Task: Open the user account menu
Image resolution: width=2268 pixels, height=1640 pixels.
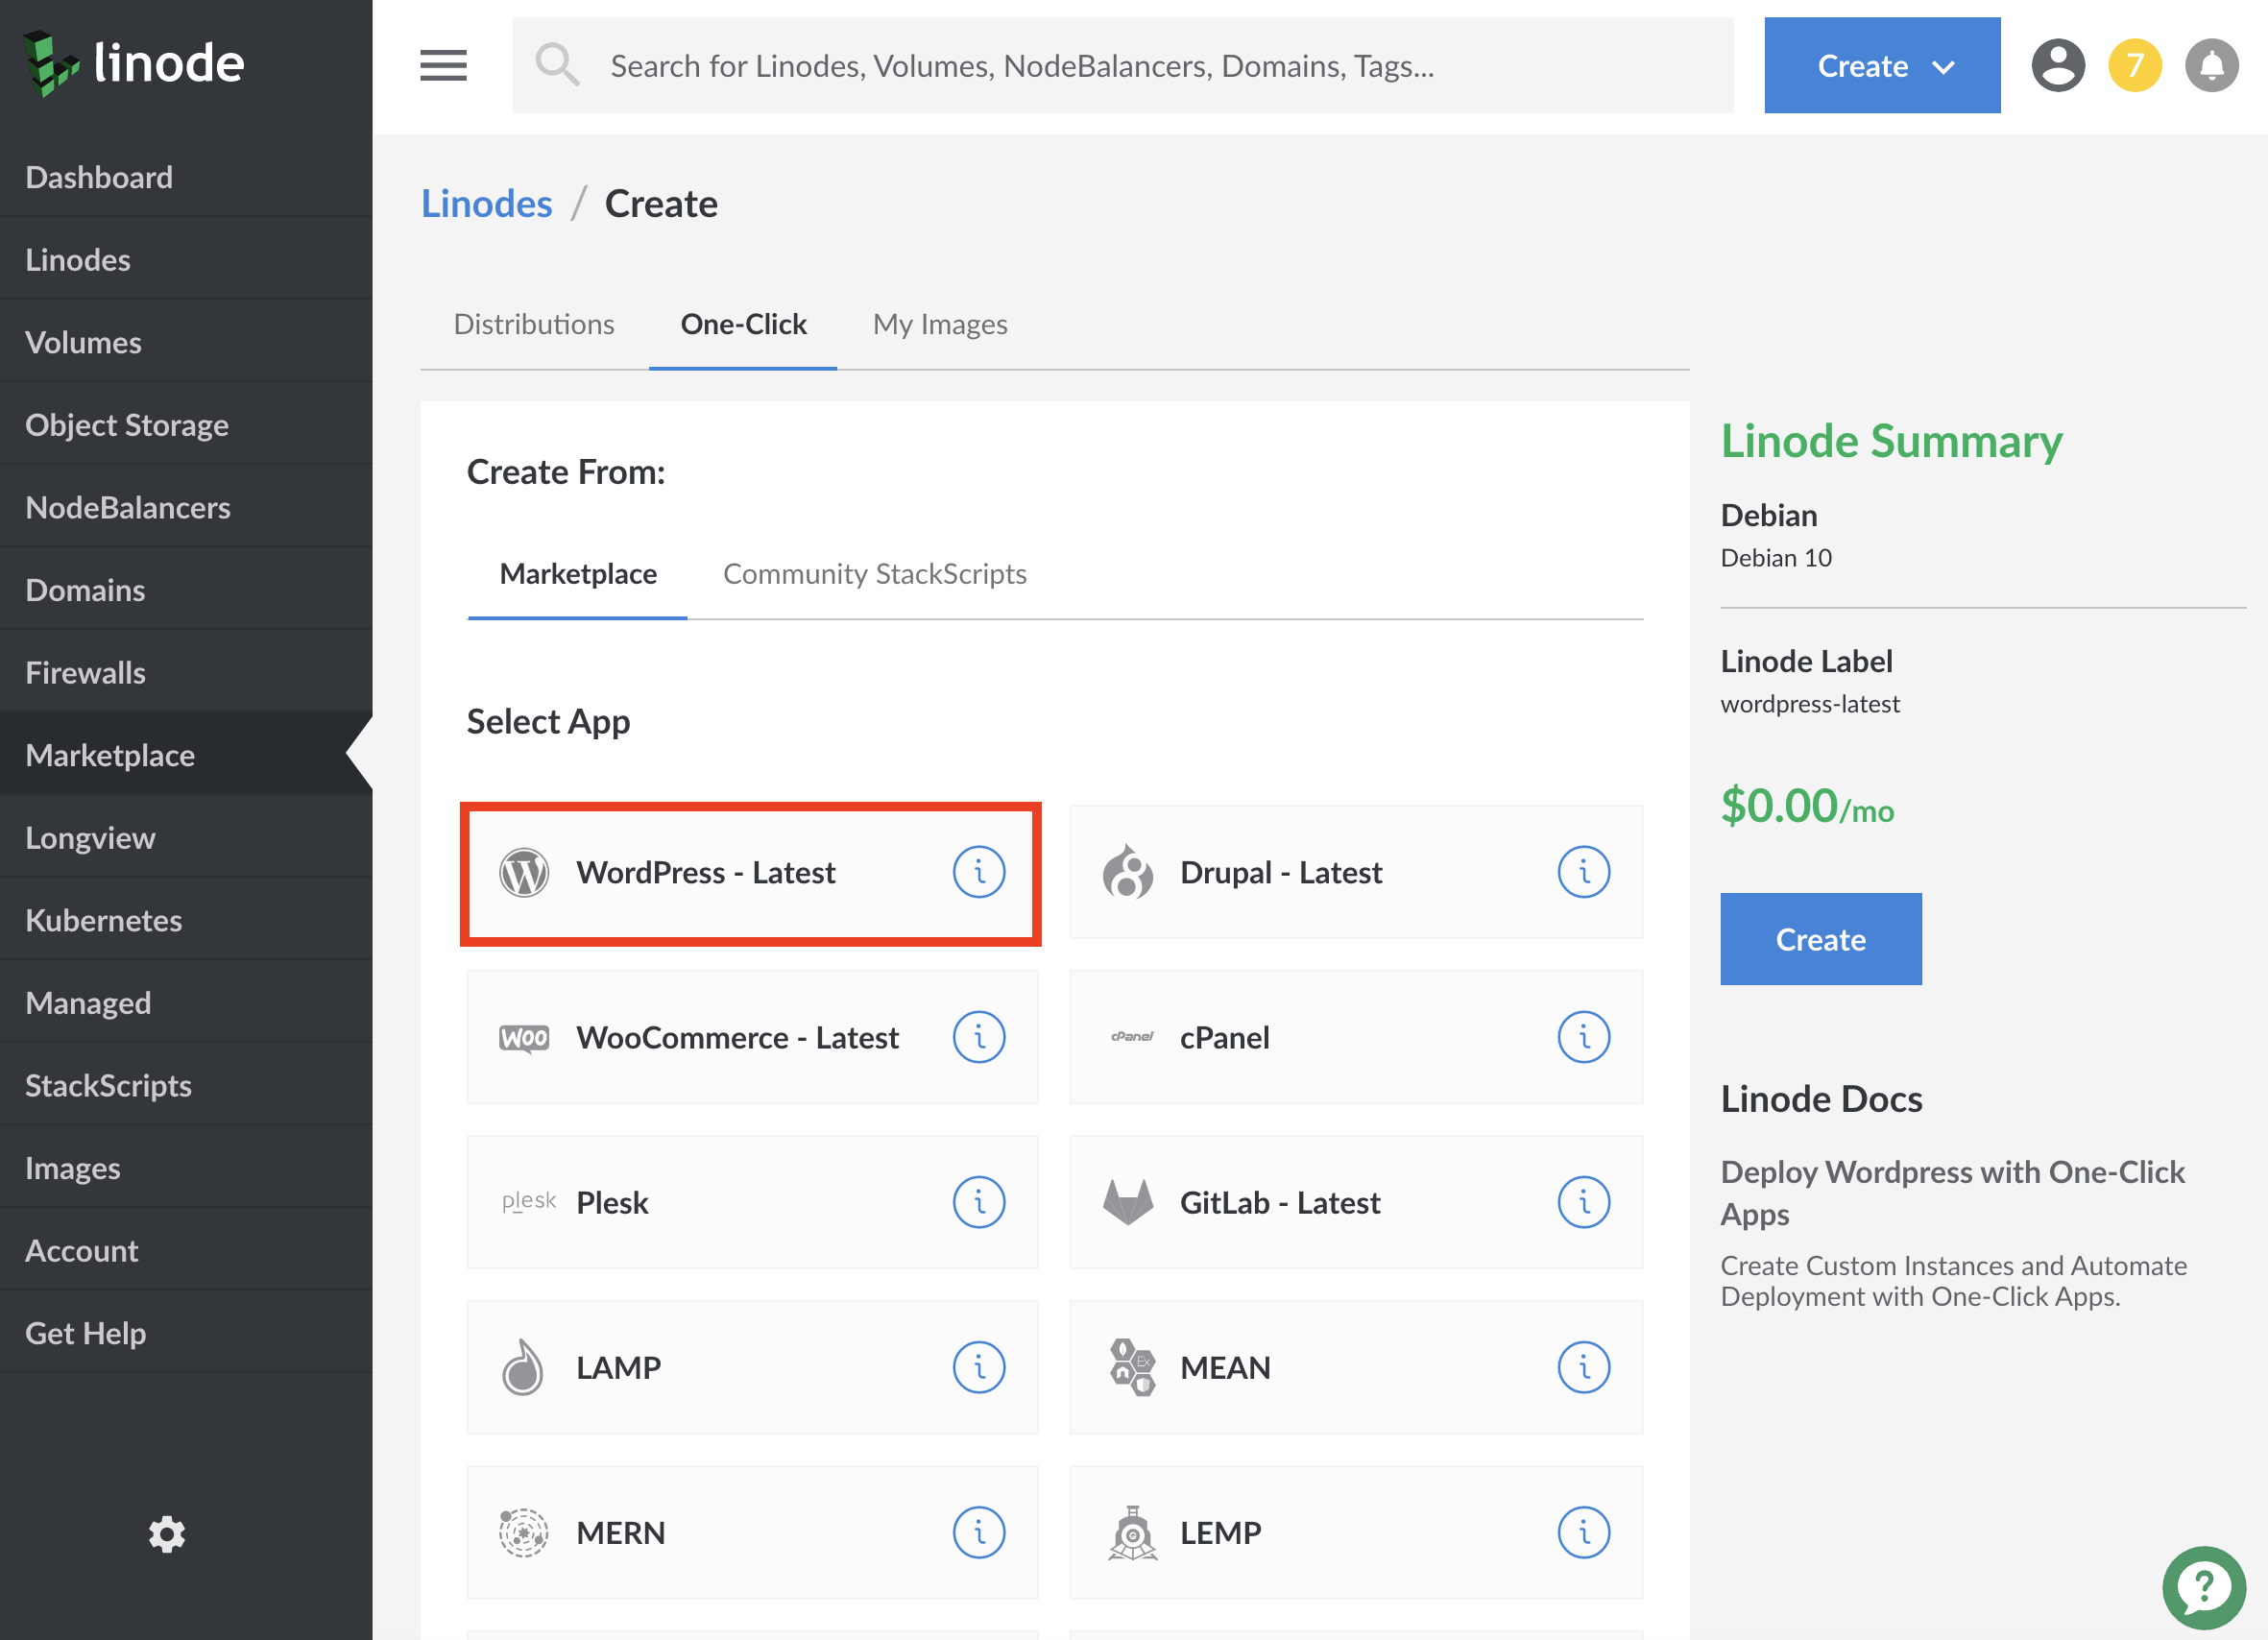Action: coord(2055,63)
